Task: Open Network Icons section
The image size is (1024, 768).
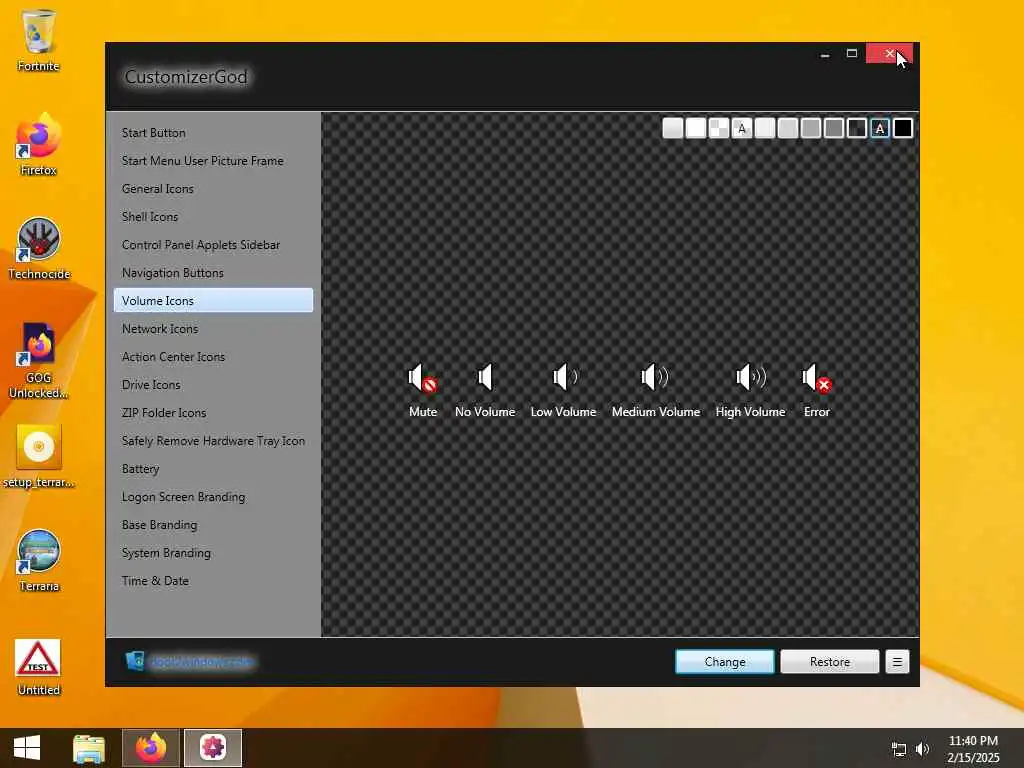Action: pos(213,328)
